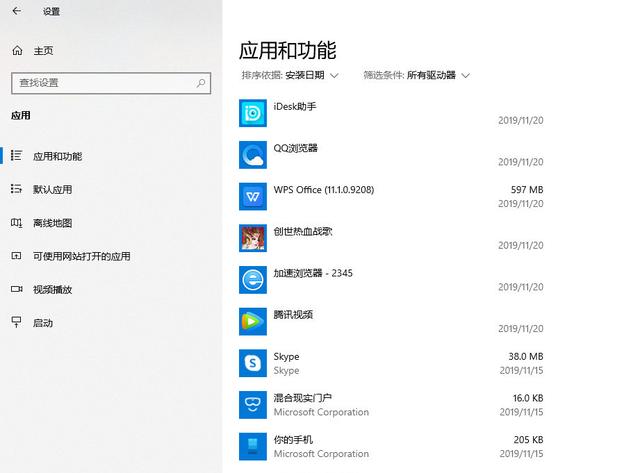Go back with the arrow in Settings

click(x=16, y=11)
